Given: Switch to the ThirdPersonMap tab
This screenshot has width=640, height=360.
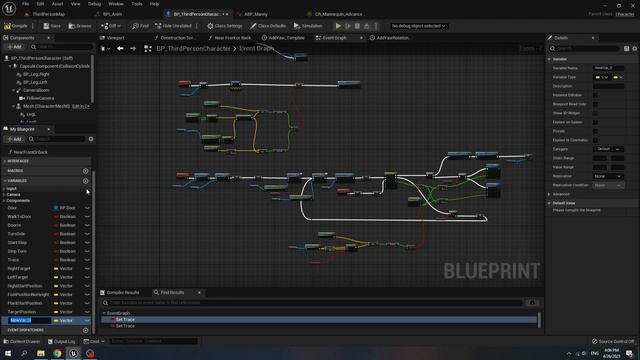Looking at the screenshot, I should tap(45, 14).
